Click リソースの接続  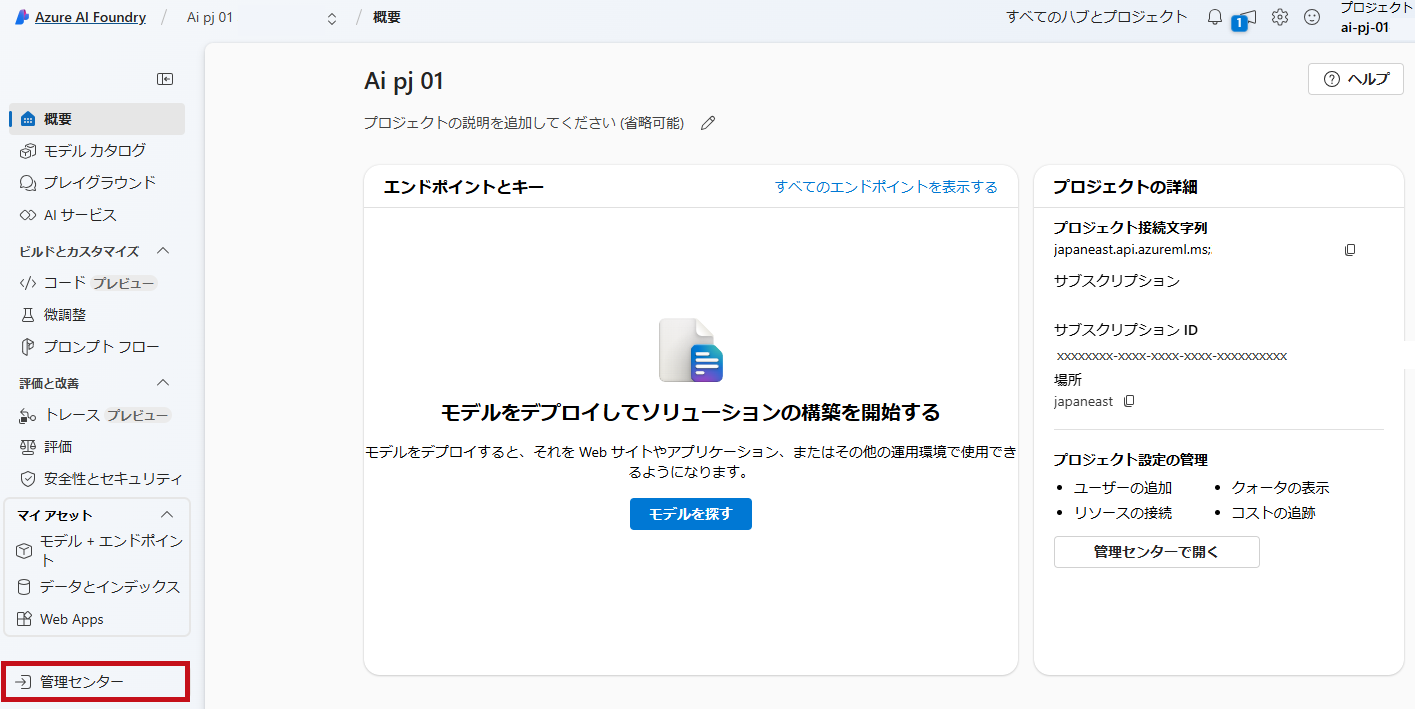(1122, 513)
